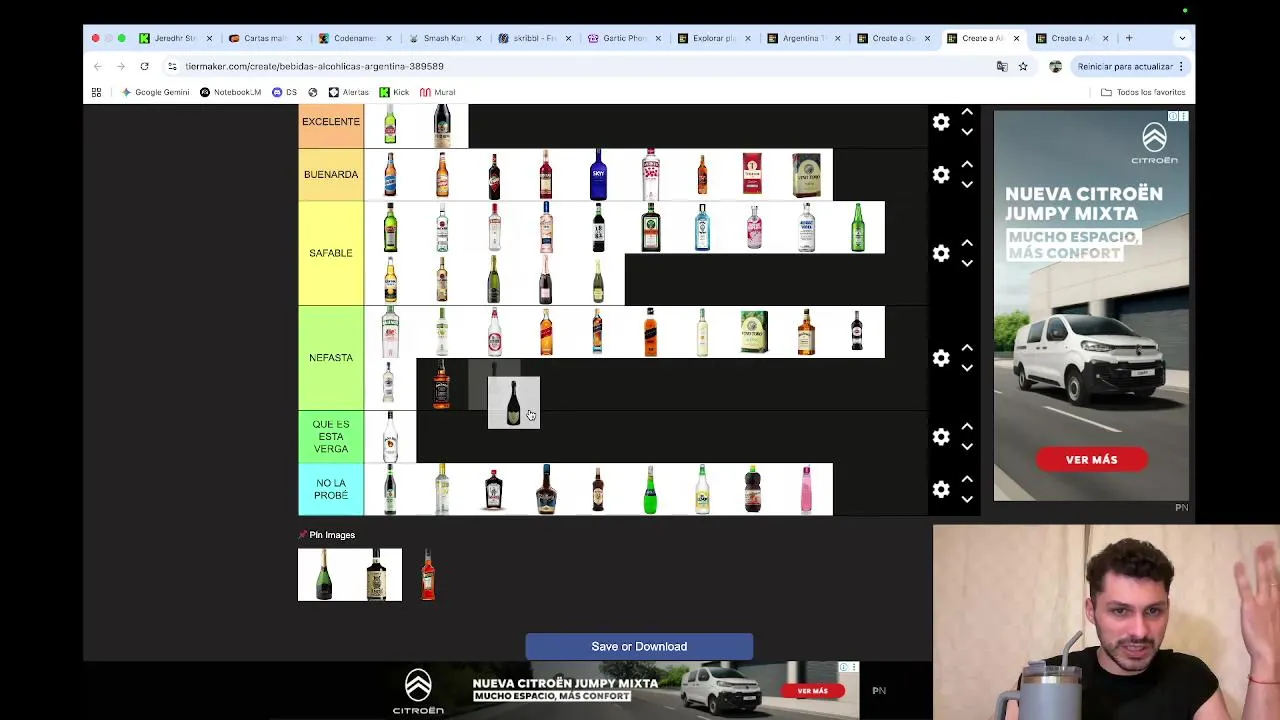
Task: Click VER MÁS in the bottom banner ad
Action: (x=812, y=690)
